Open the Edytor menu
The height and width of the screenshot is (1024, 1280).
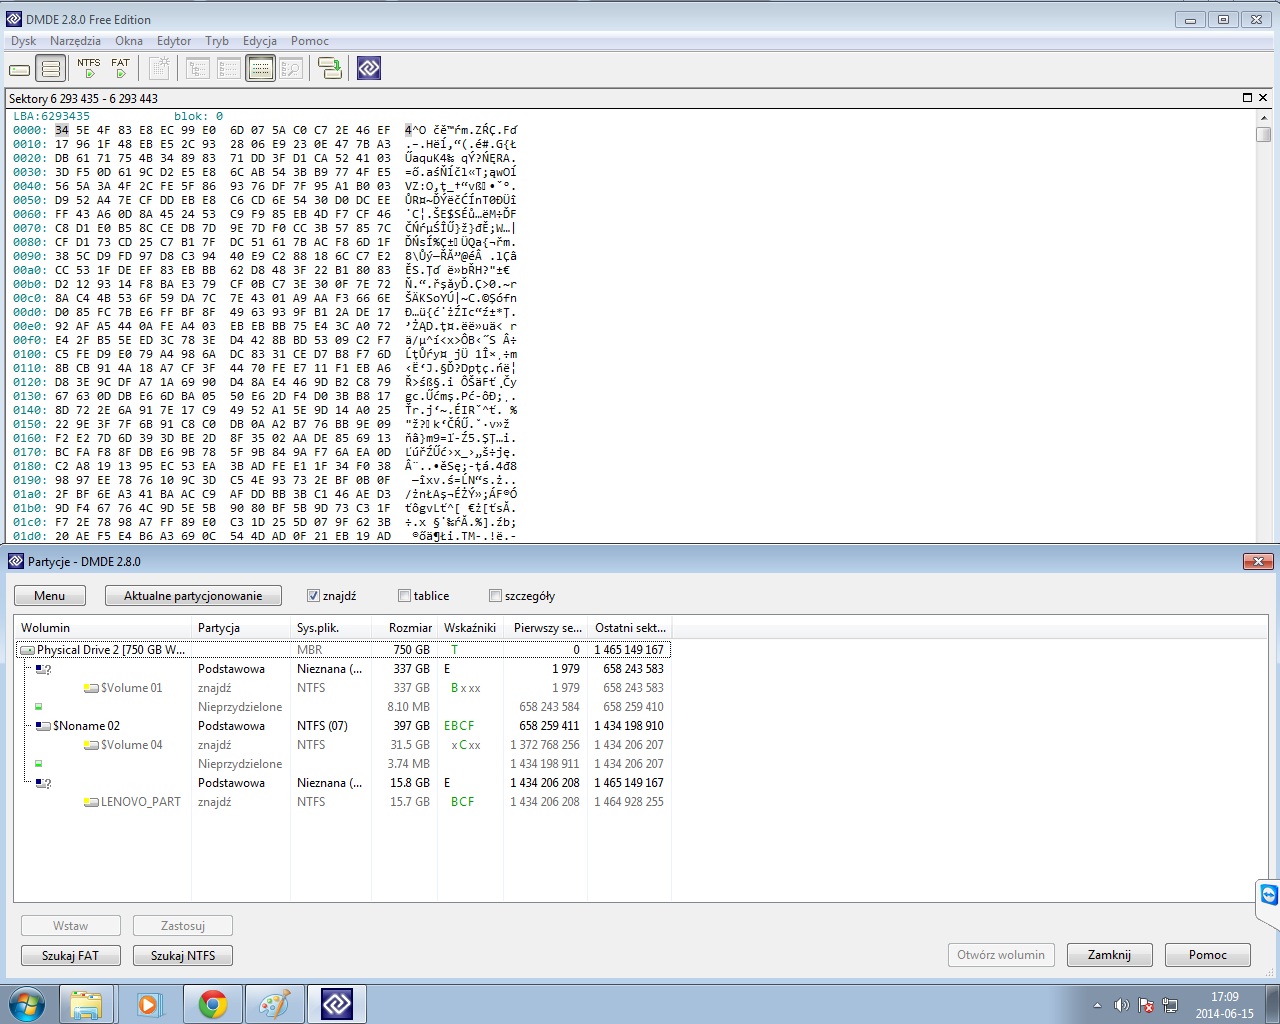pyautogui.click(x=174, y=41)
